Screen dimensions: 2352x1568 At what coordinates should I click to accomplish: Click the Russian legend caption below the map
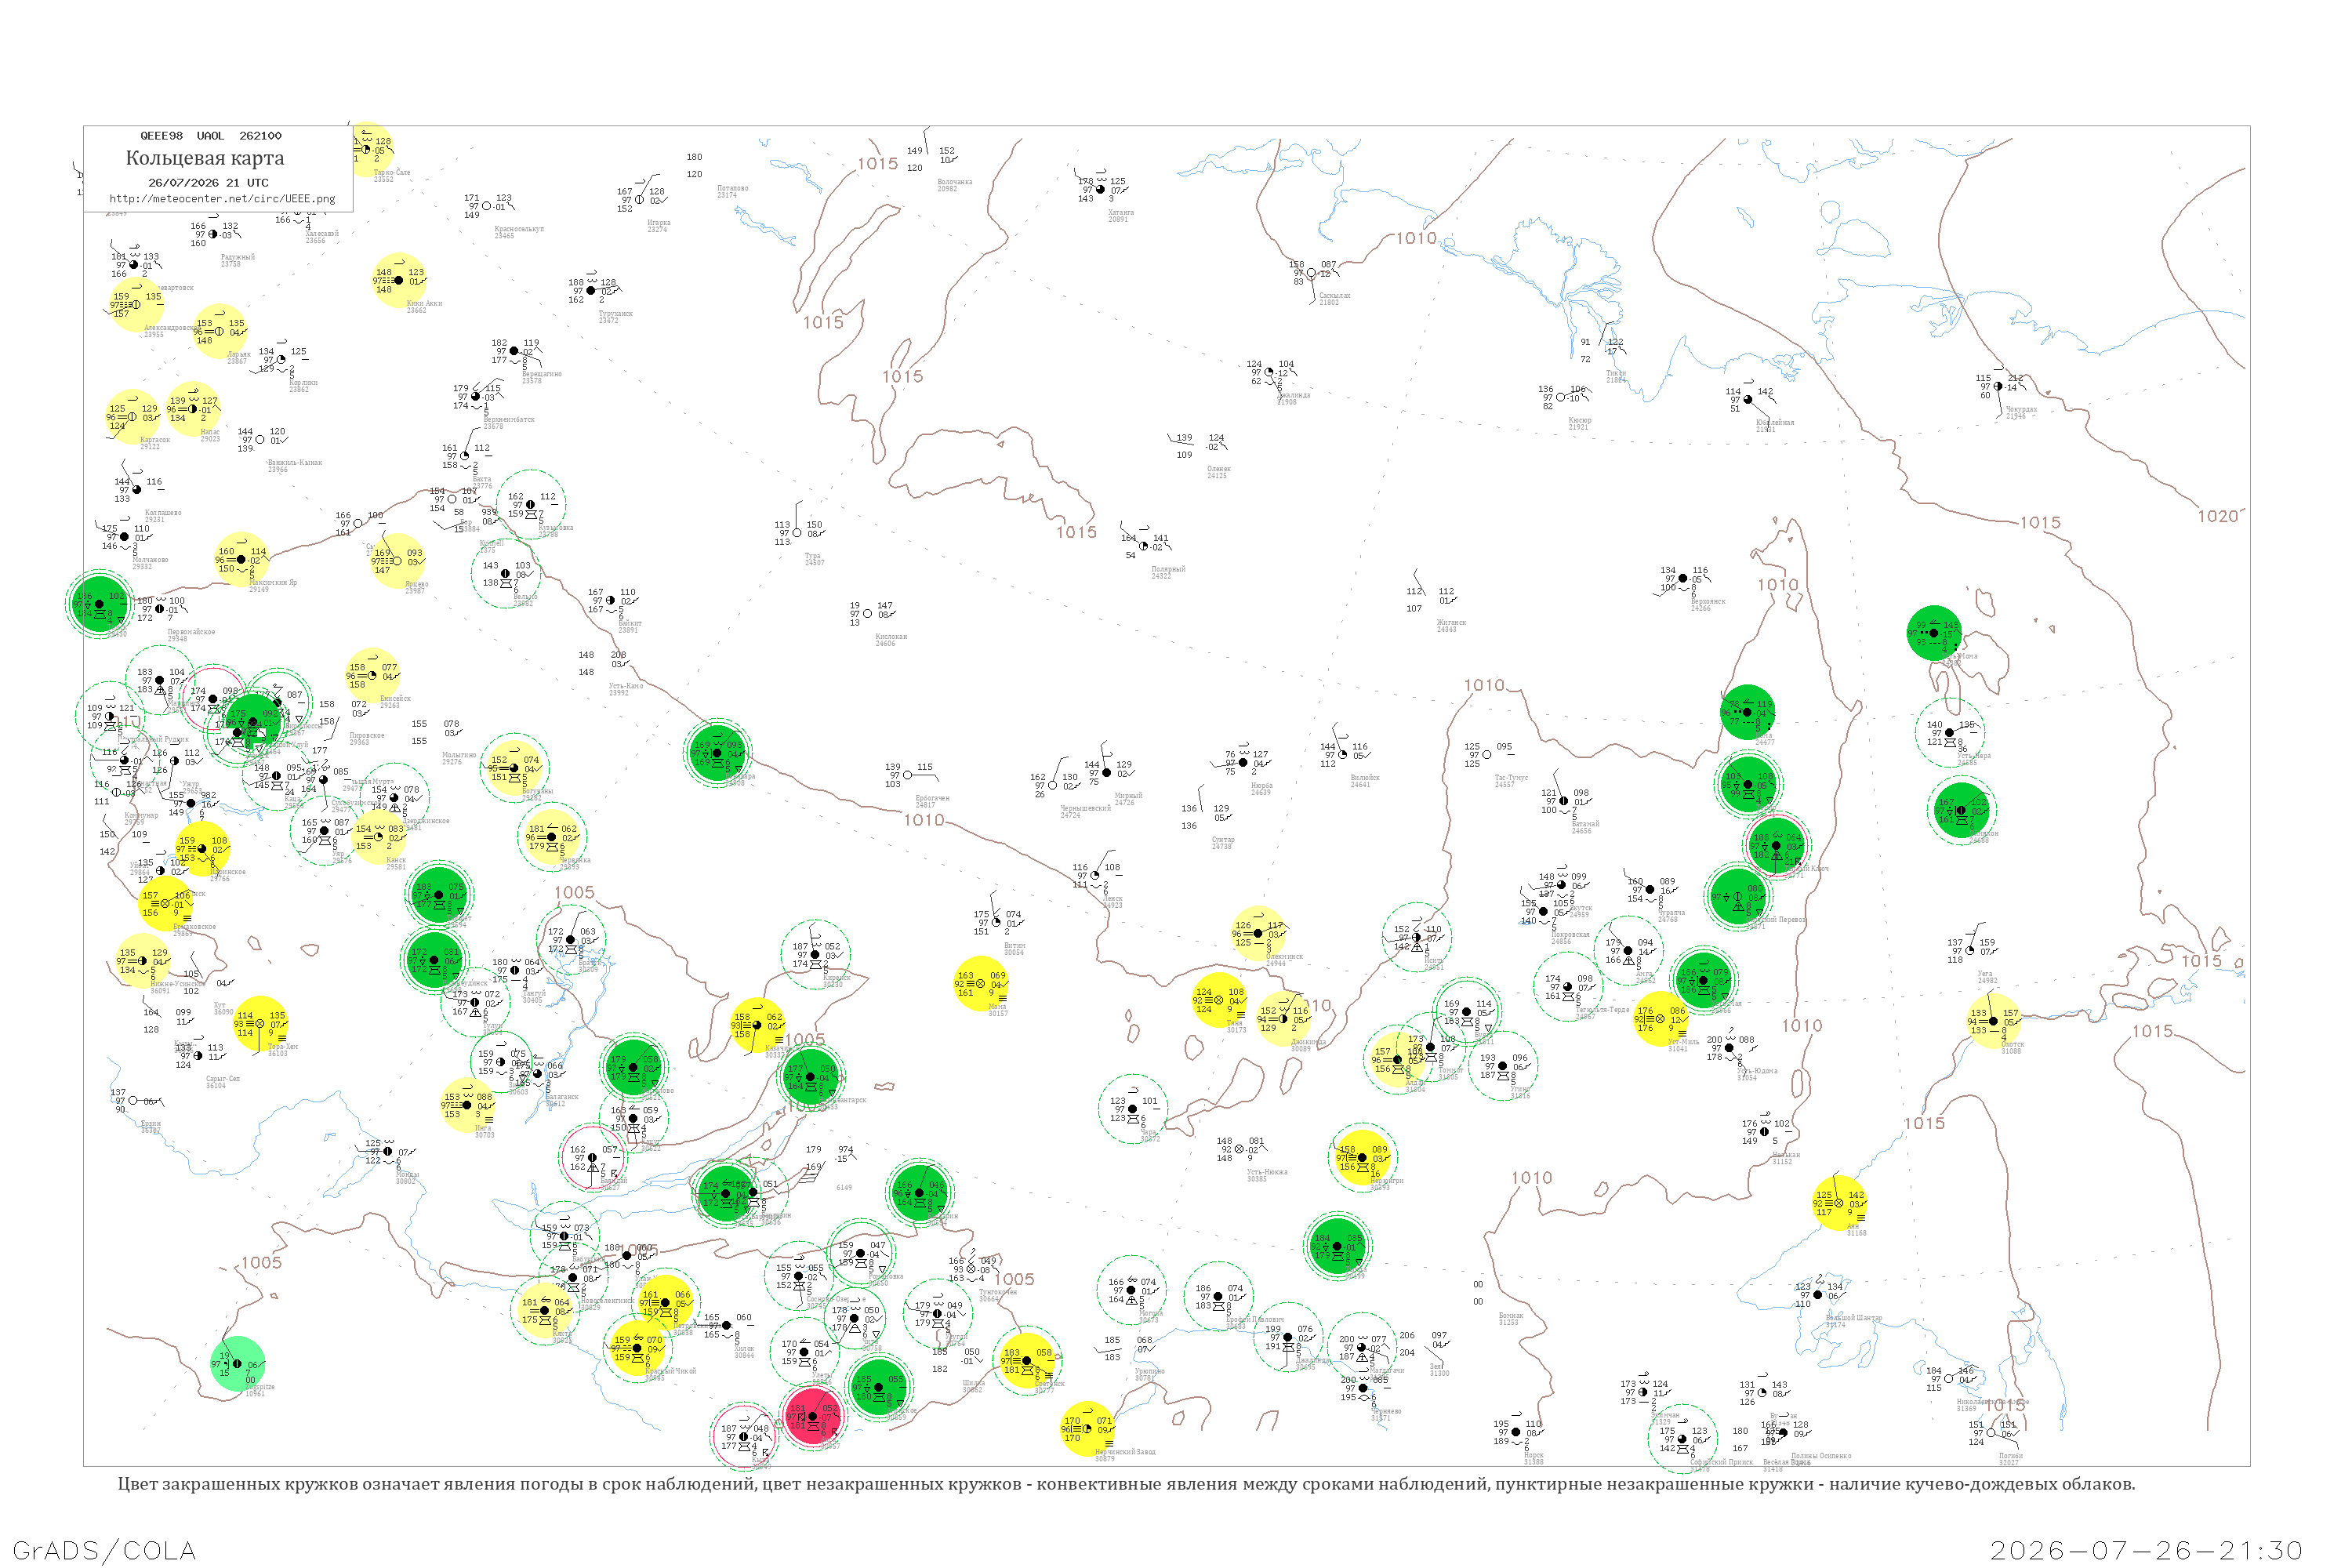(x=1126, y=1484)
